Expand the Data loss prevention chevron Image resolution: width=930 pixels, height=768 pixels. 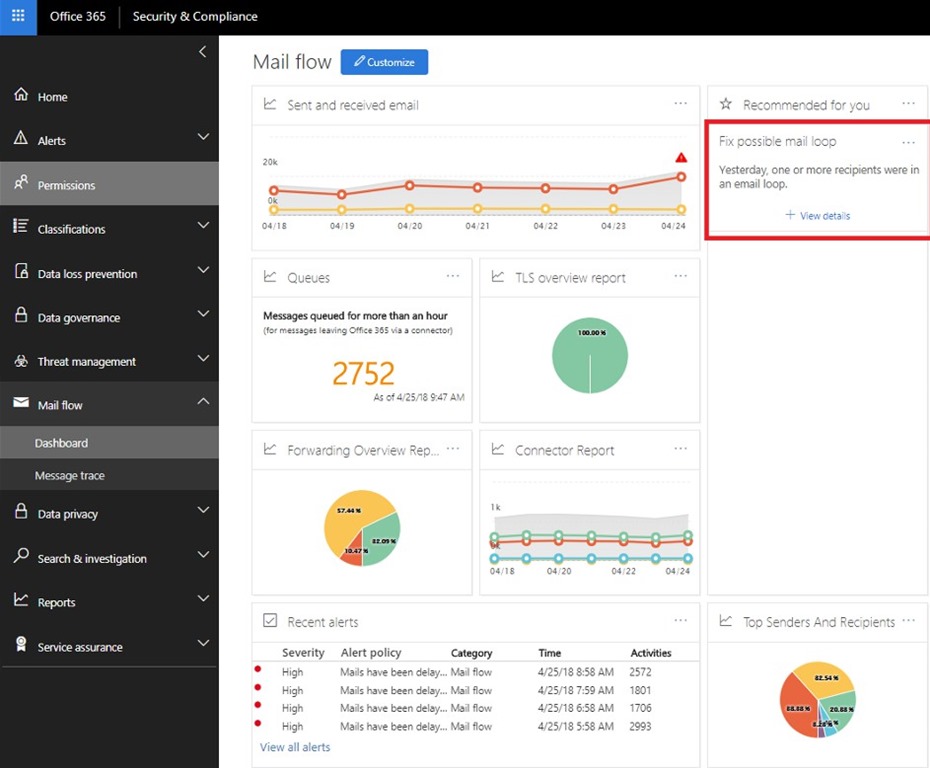coord(203,270)
